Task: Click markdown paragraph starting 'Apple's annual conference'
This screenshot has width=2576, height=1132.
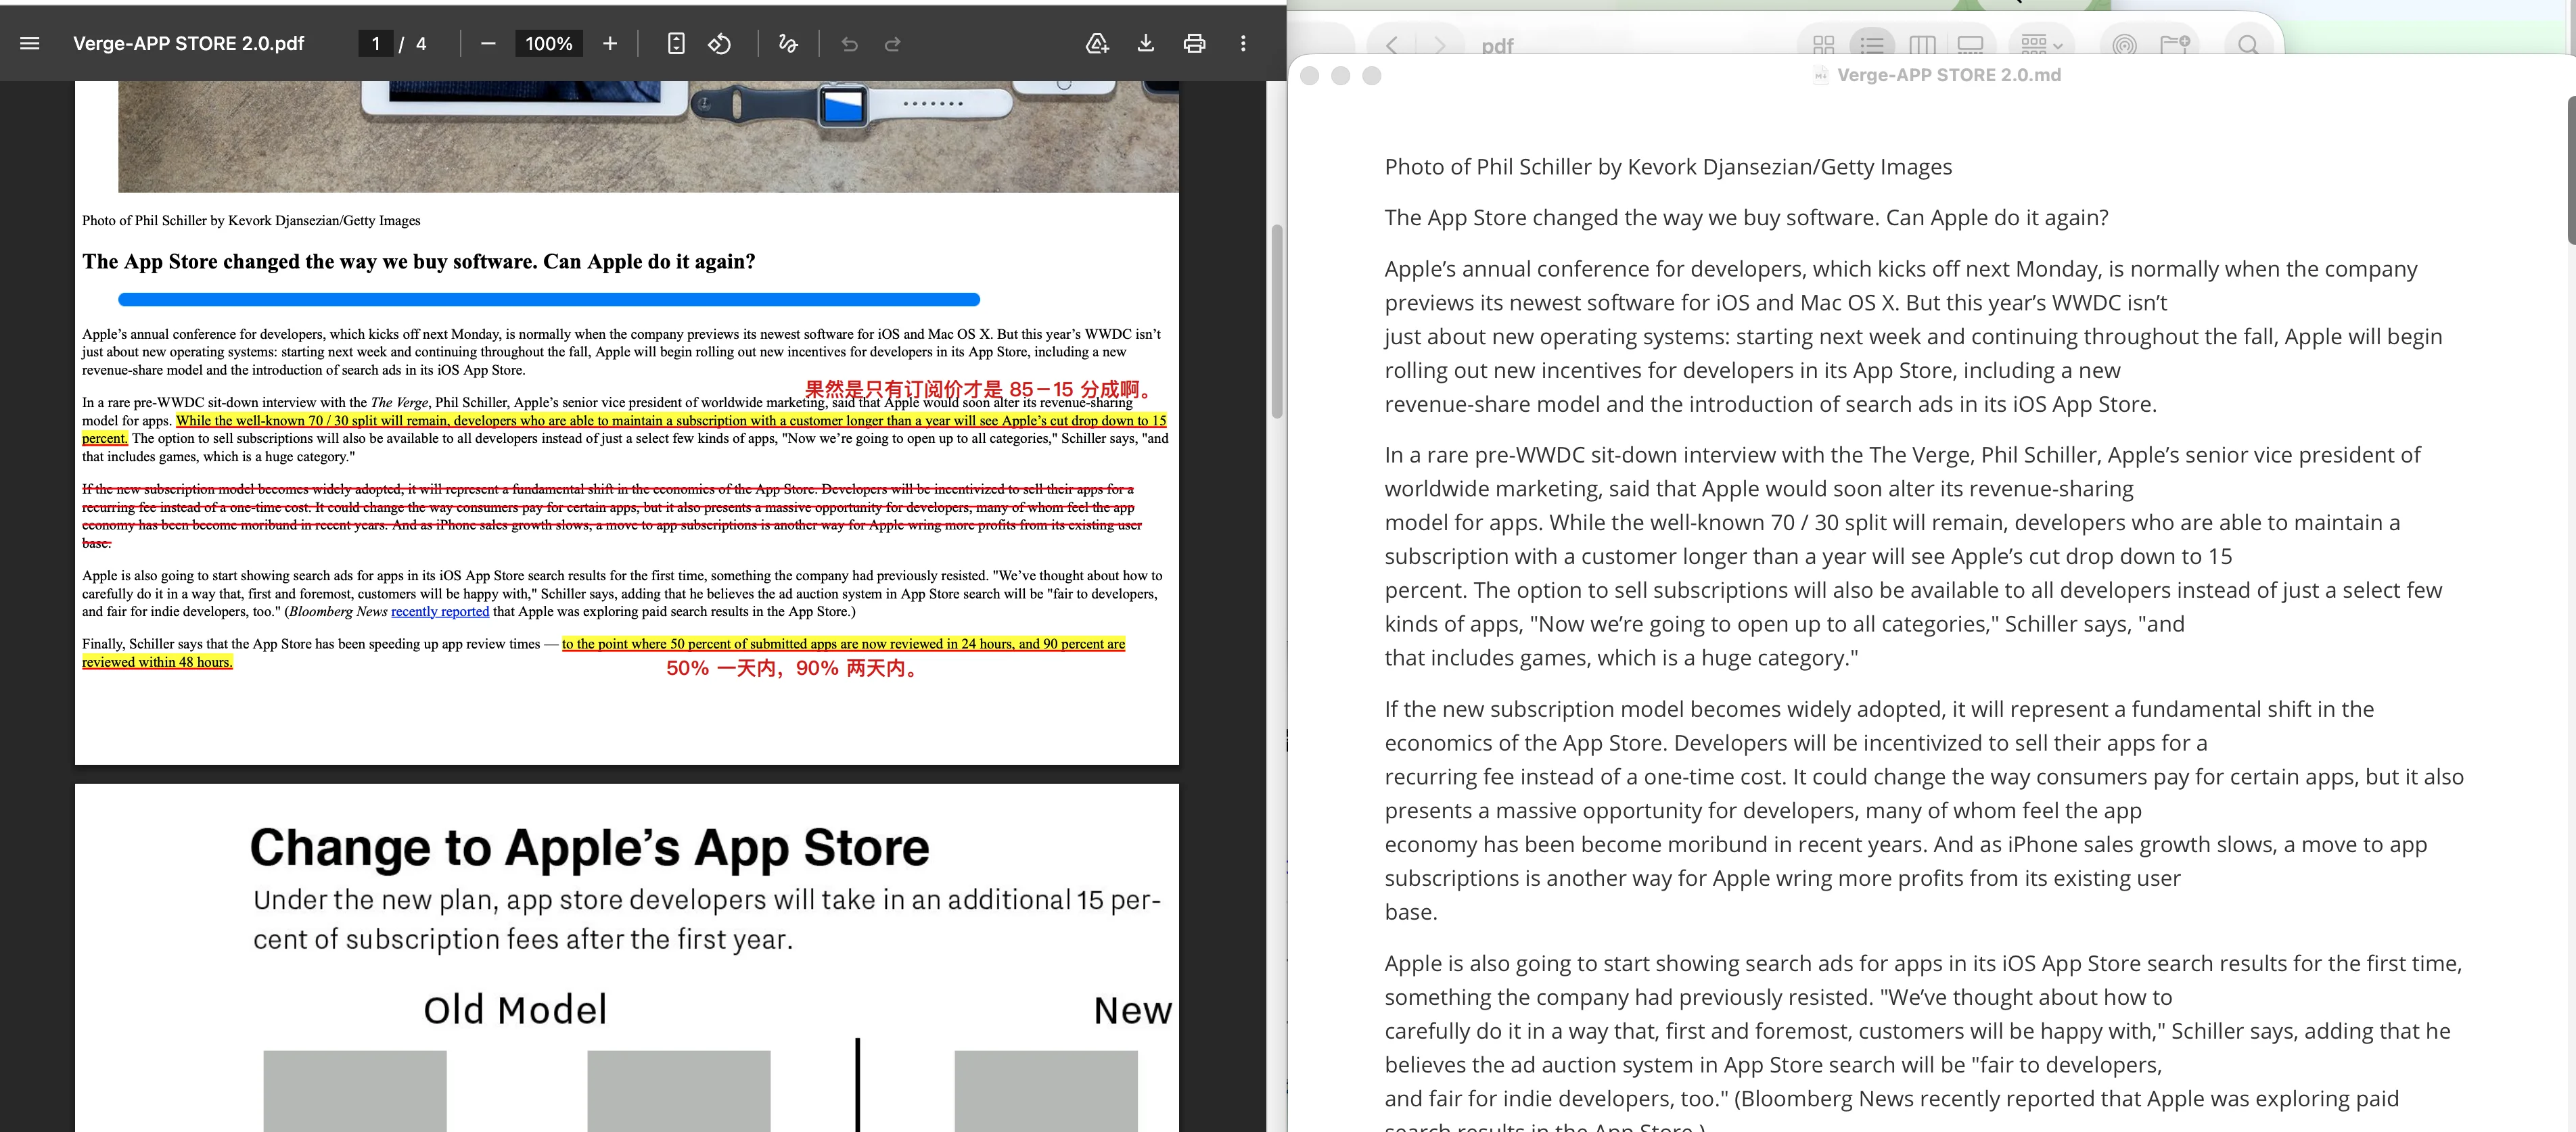Action: coord(1913,336)
